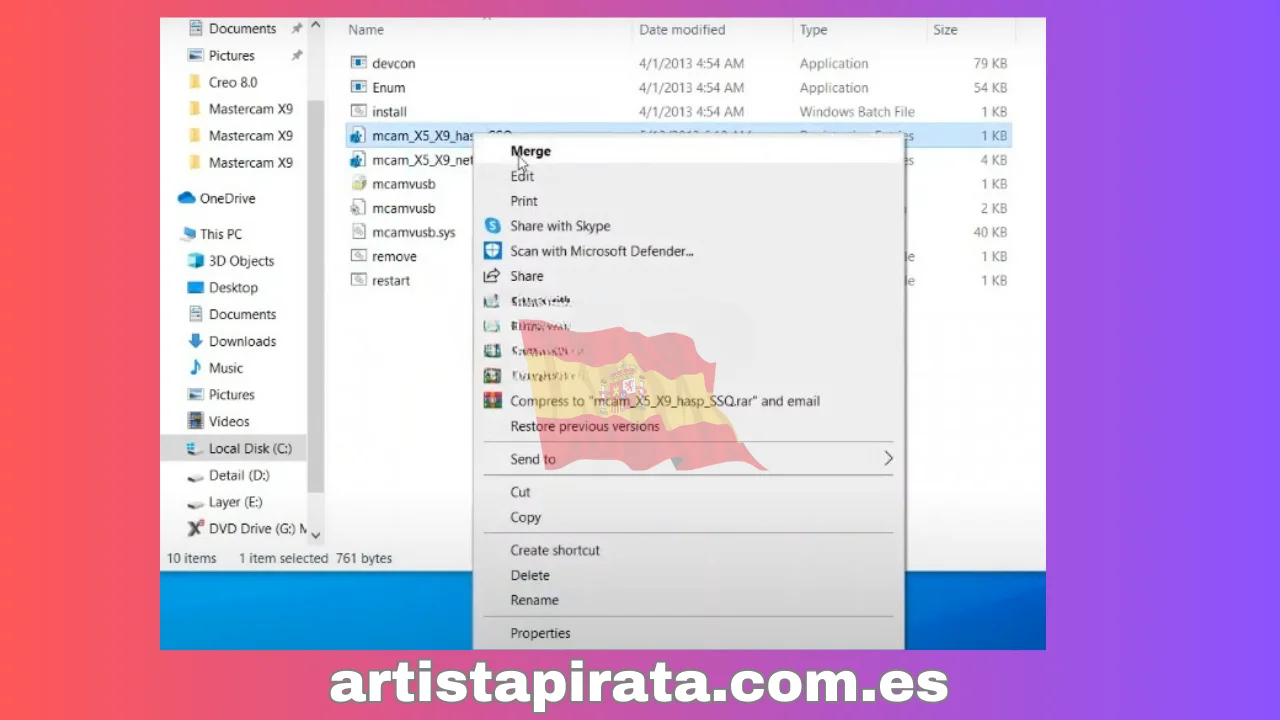Open Documents under This PC in sidebar

pyautogui.click(x=242, y=314)
